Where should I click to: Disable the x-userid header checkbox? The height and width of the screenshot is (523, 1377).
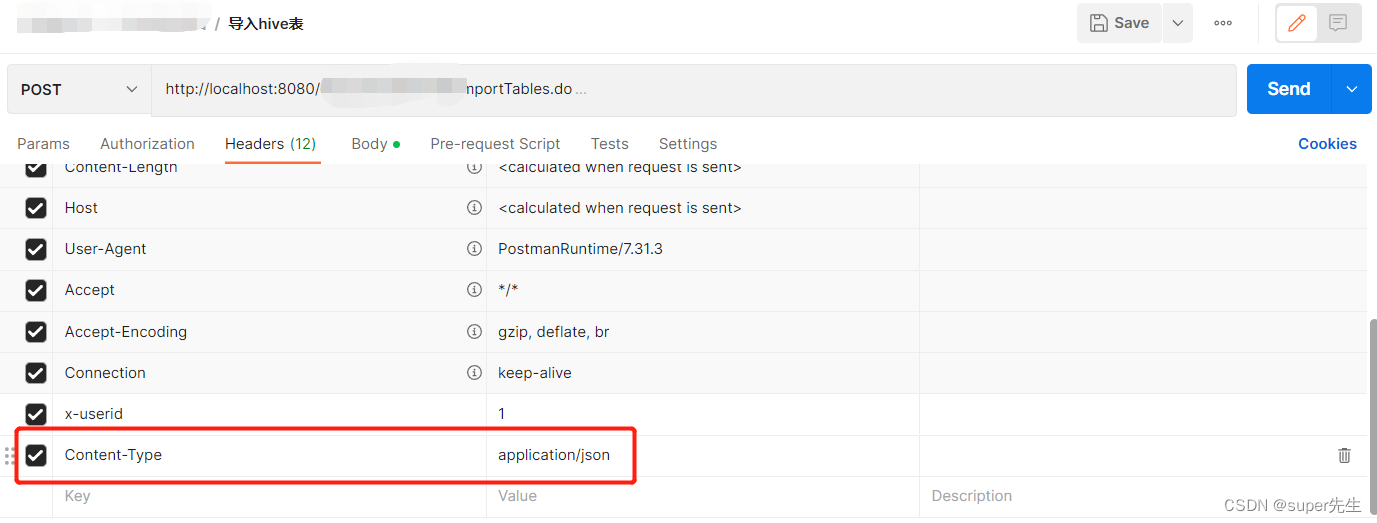[36, 414]
